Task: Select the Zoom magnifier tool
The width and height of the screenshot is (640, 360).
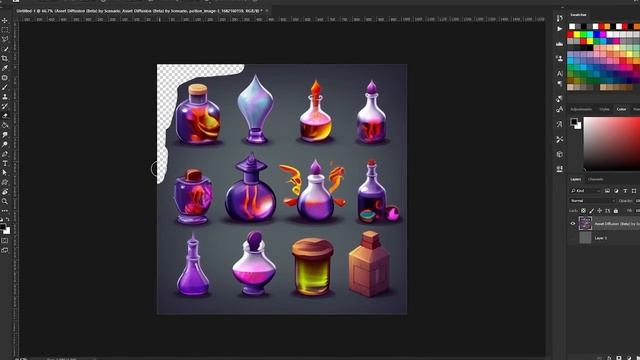Action: (x=5, y=201)
